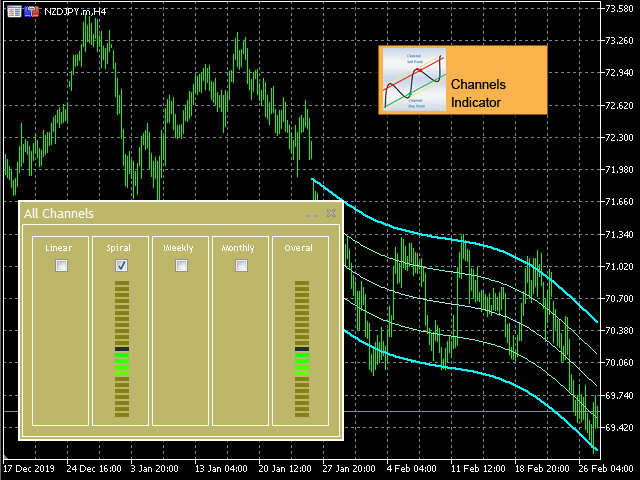
Task: Click the 11 Feb 12:00 date label
Action: [478, 468]
